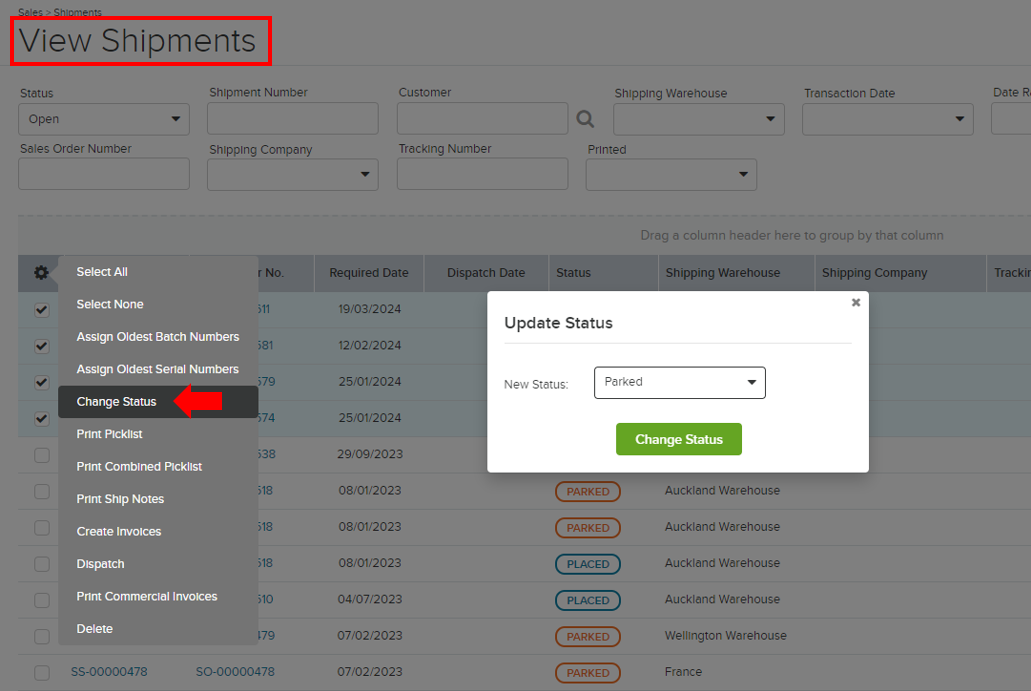Uncheck the first selected shipment row
Screen dimensions: 1031x691
40,309
